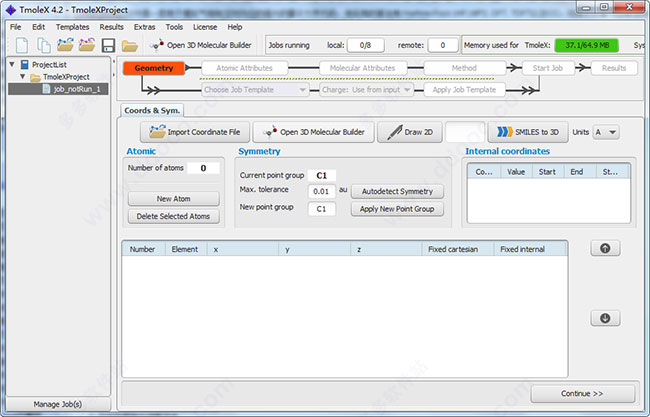Collapse the TmoleXProject folder node

pos(24,77)
